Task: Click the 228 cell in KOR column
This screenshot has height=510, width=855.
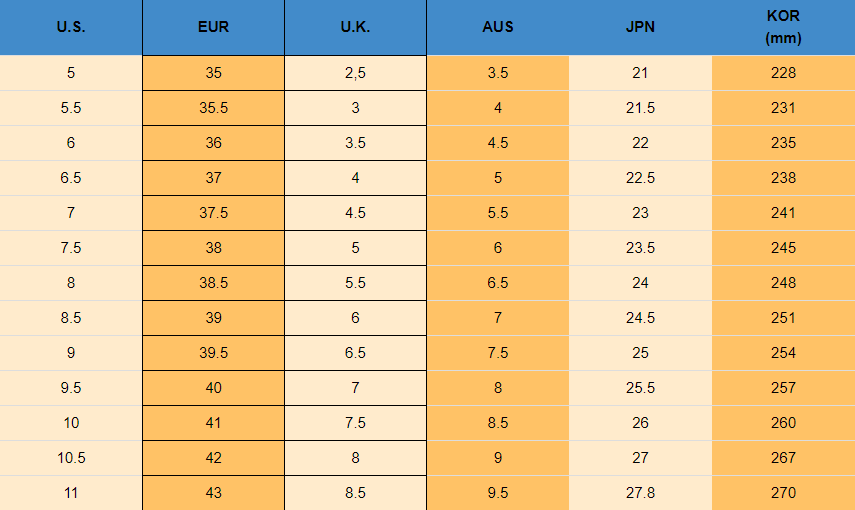Action: coord(783,73)
